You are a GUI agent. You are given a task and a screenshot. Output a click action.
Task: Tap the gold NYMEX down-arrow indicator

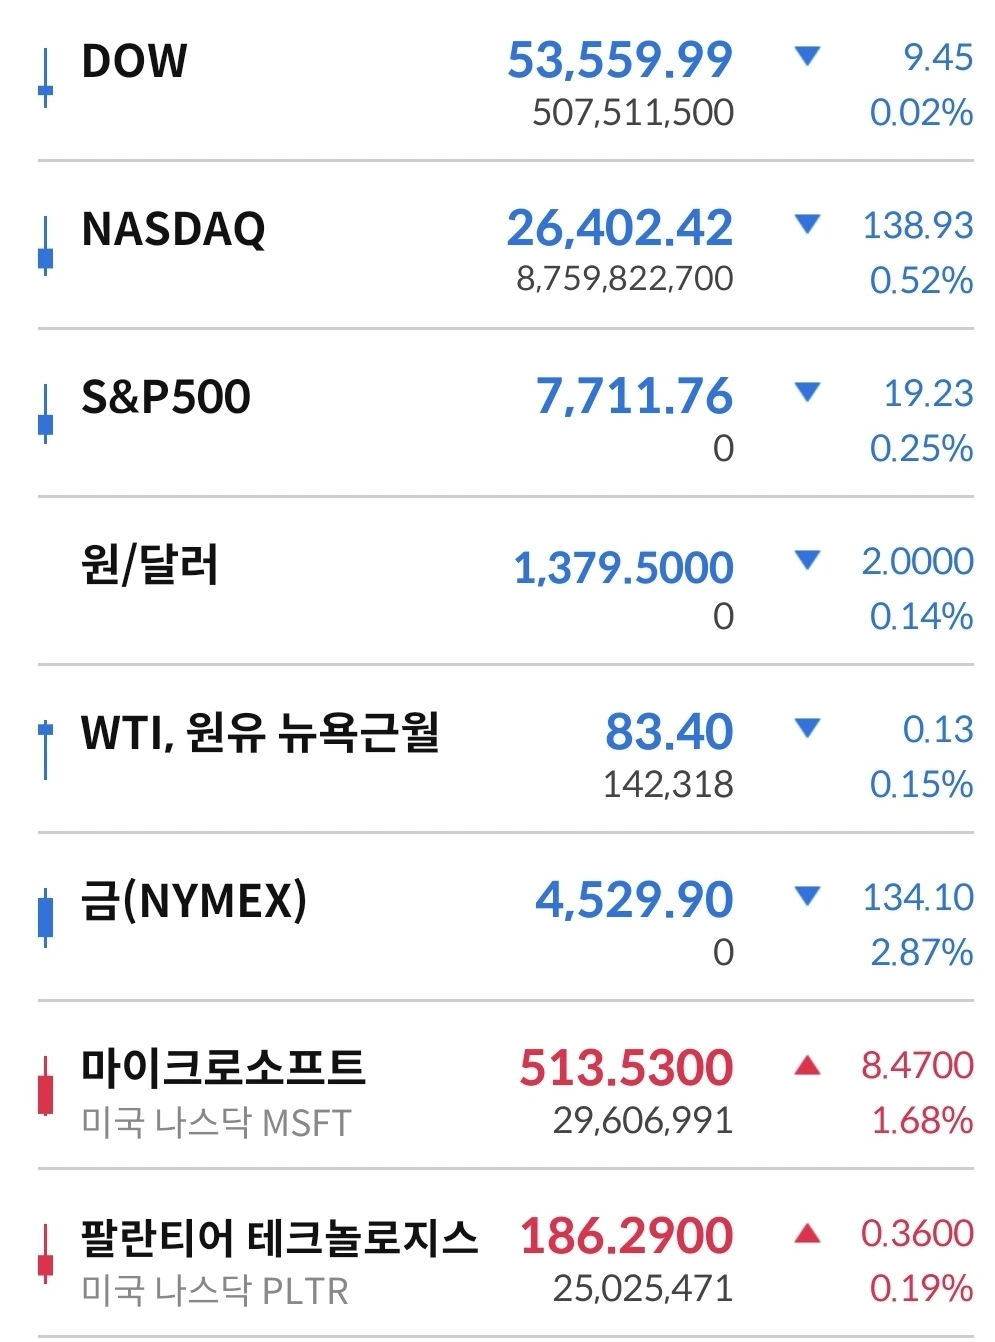(807, 897)
